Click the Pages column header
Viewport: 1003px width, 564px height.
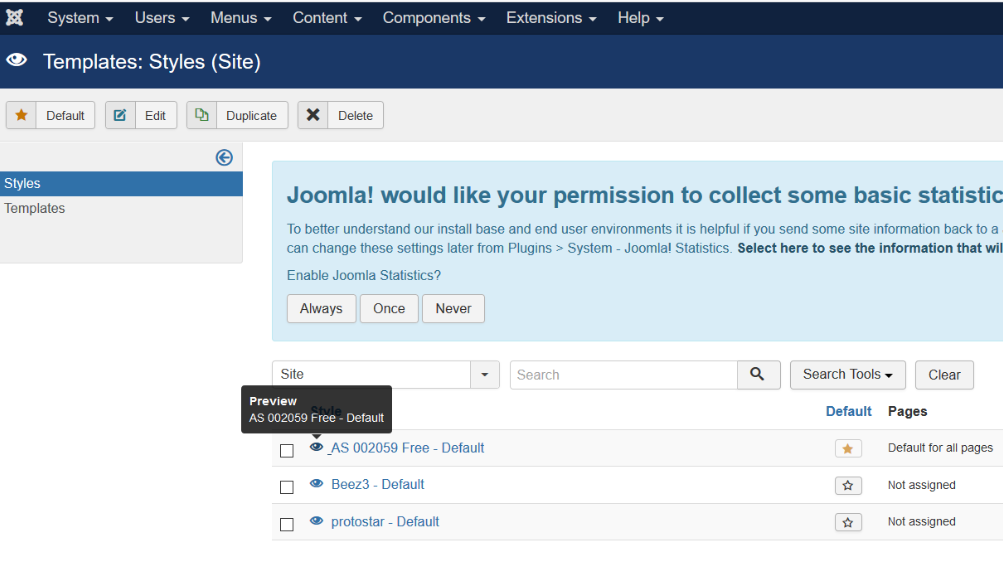click(908, 411)
